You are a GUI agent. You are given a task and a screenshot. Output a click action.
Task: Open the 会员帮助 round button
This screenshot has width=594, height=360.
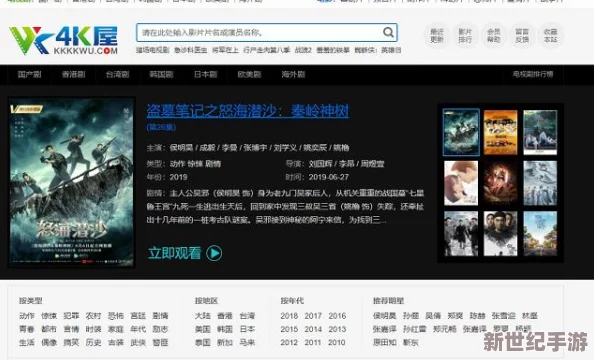click(494, 35)
